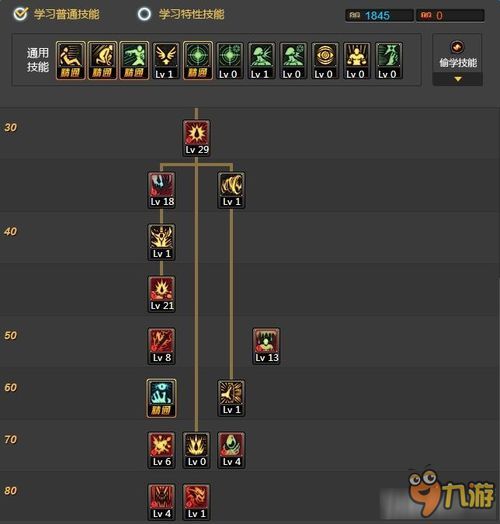Toggle the first mastered general skill

coord(71,60)
